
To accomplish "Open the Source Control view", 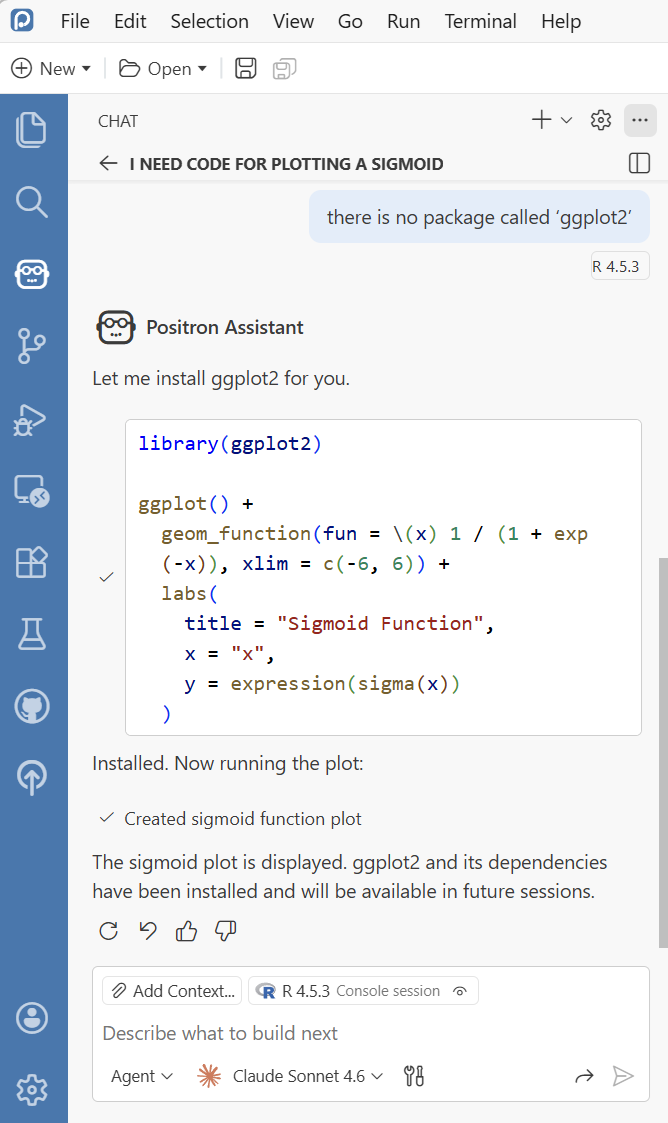I will point(32,346).
